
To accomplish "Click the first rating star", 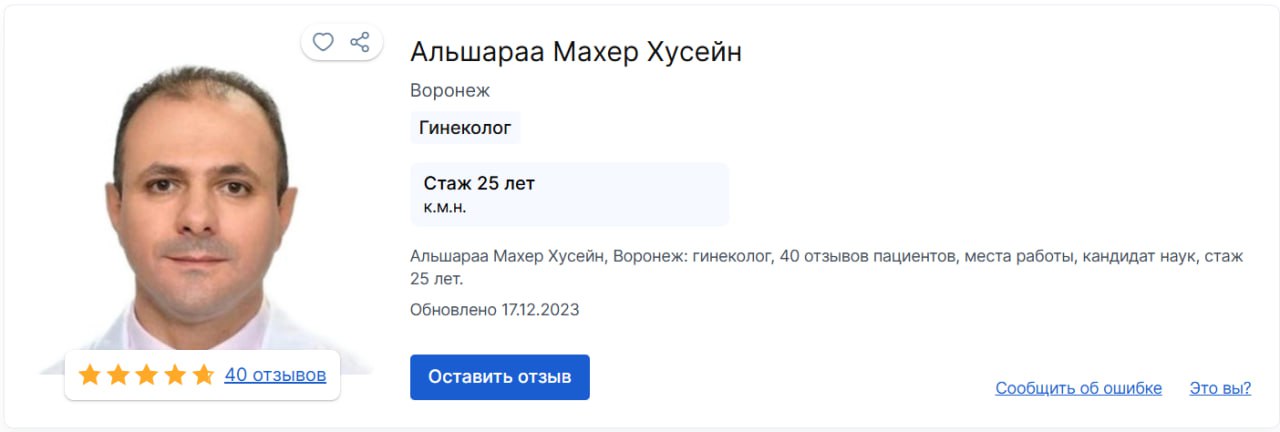I will click(90, 375).
